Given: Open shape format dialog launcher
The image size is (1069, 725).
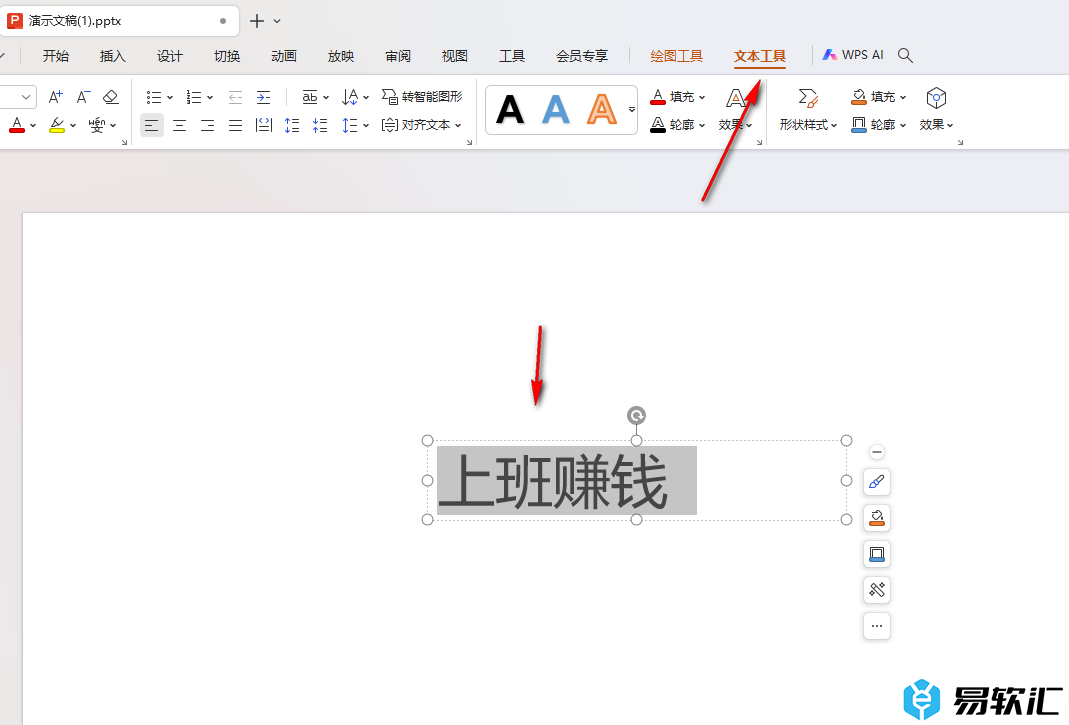Looking at the screenshot, I should (x=961, y=143).
